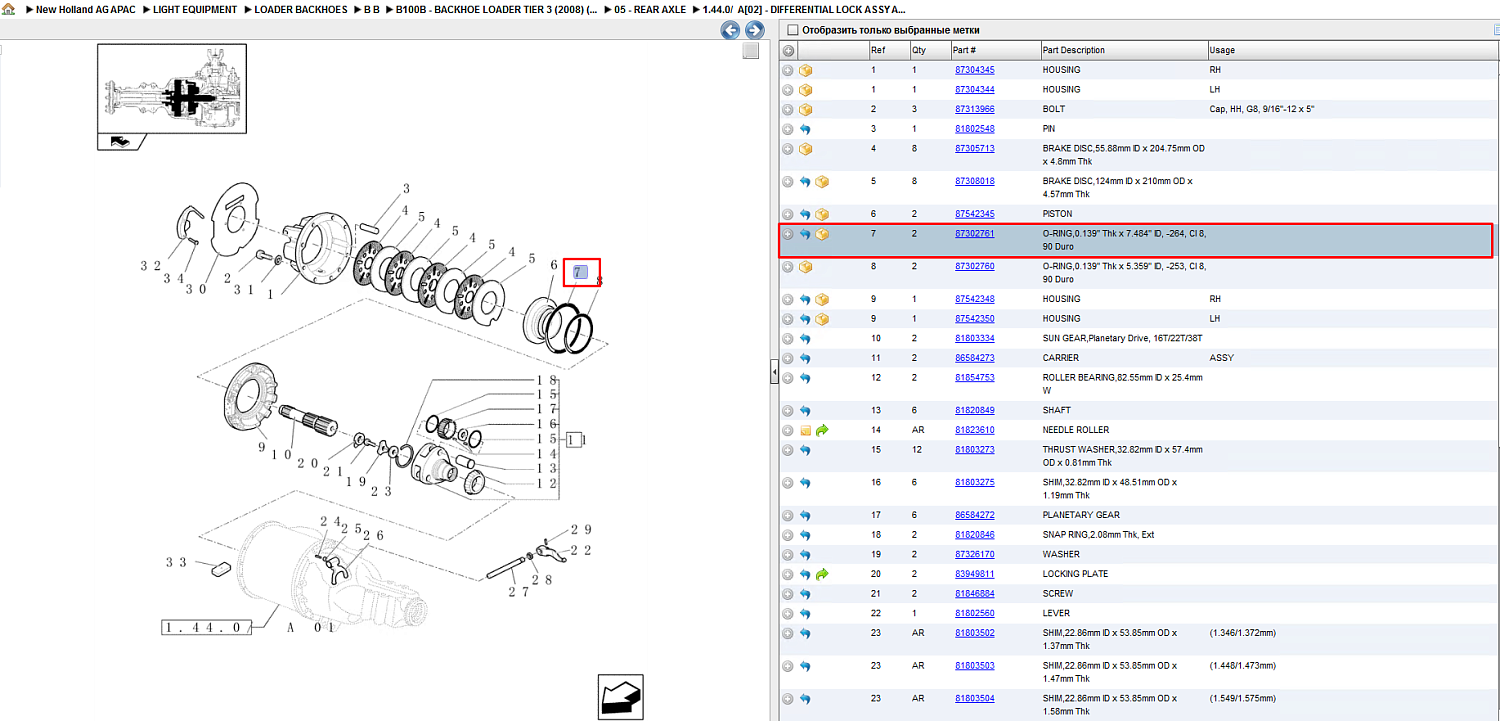This screenshot has width=1500, height=721.
Task: Click the blue arrow icon in the PISTON row
Action: [806, 214]
